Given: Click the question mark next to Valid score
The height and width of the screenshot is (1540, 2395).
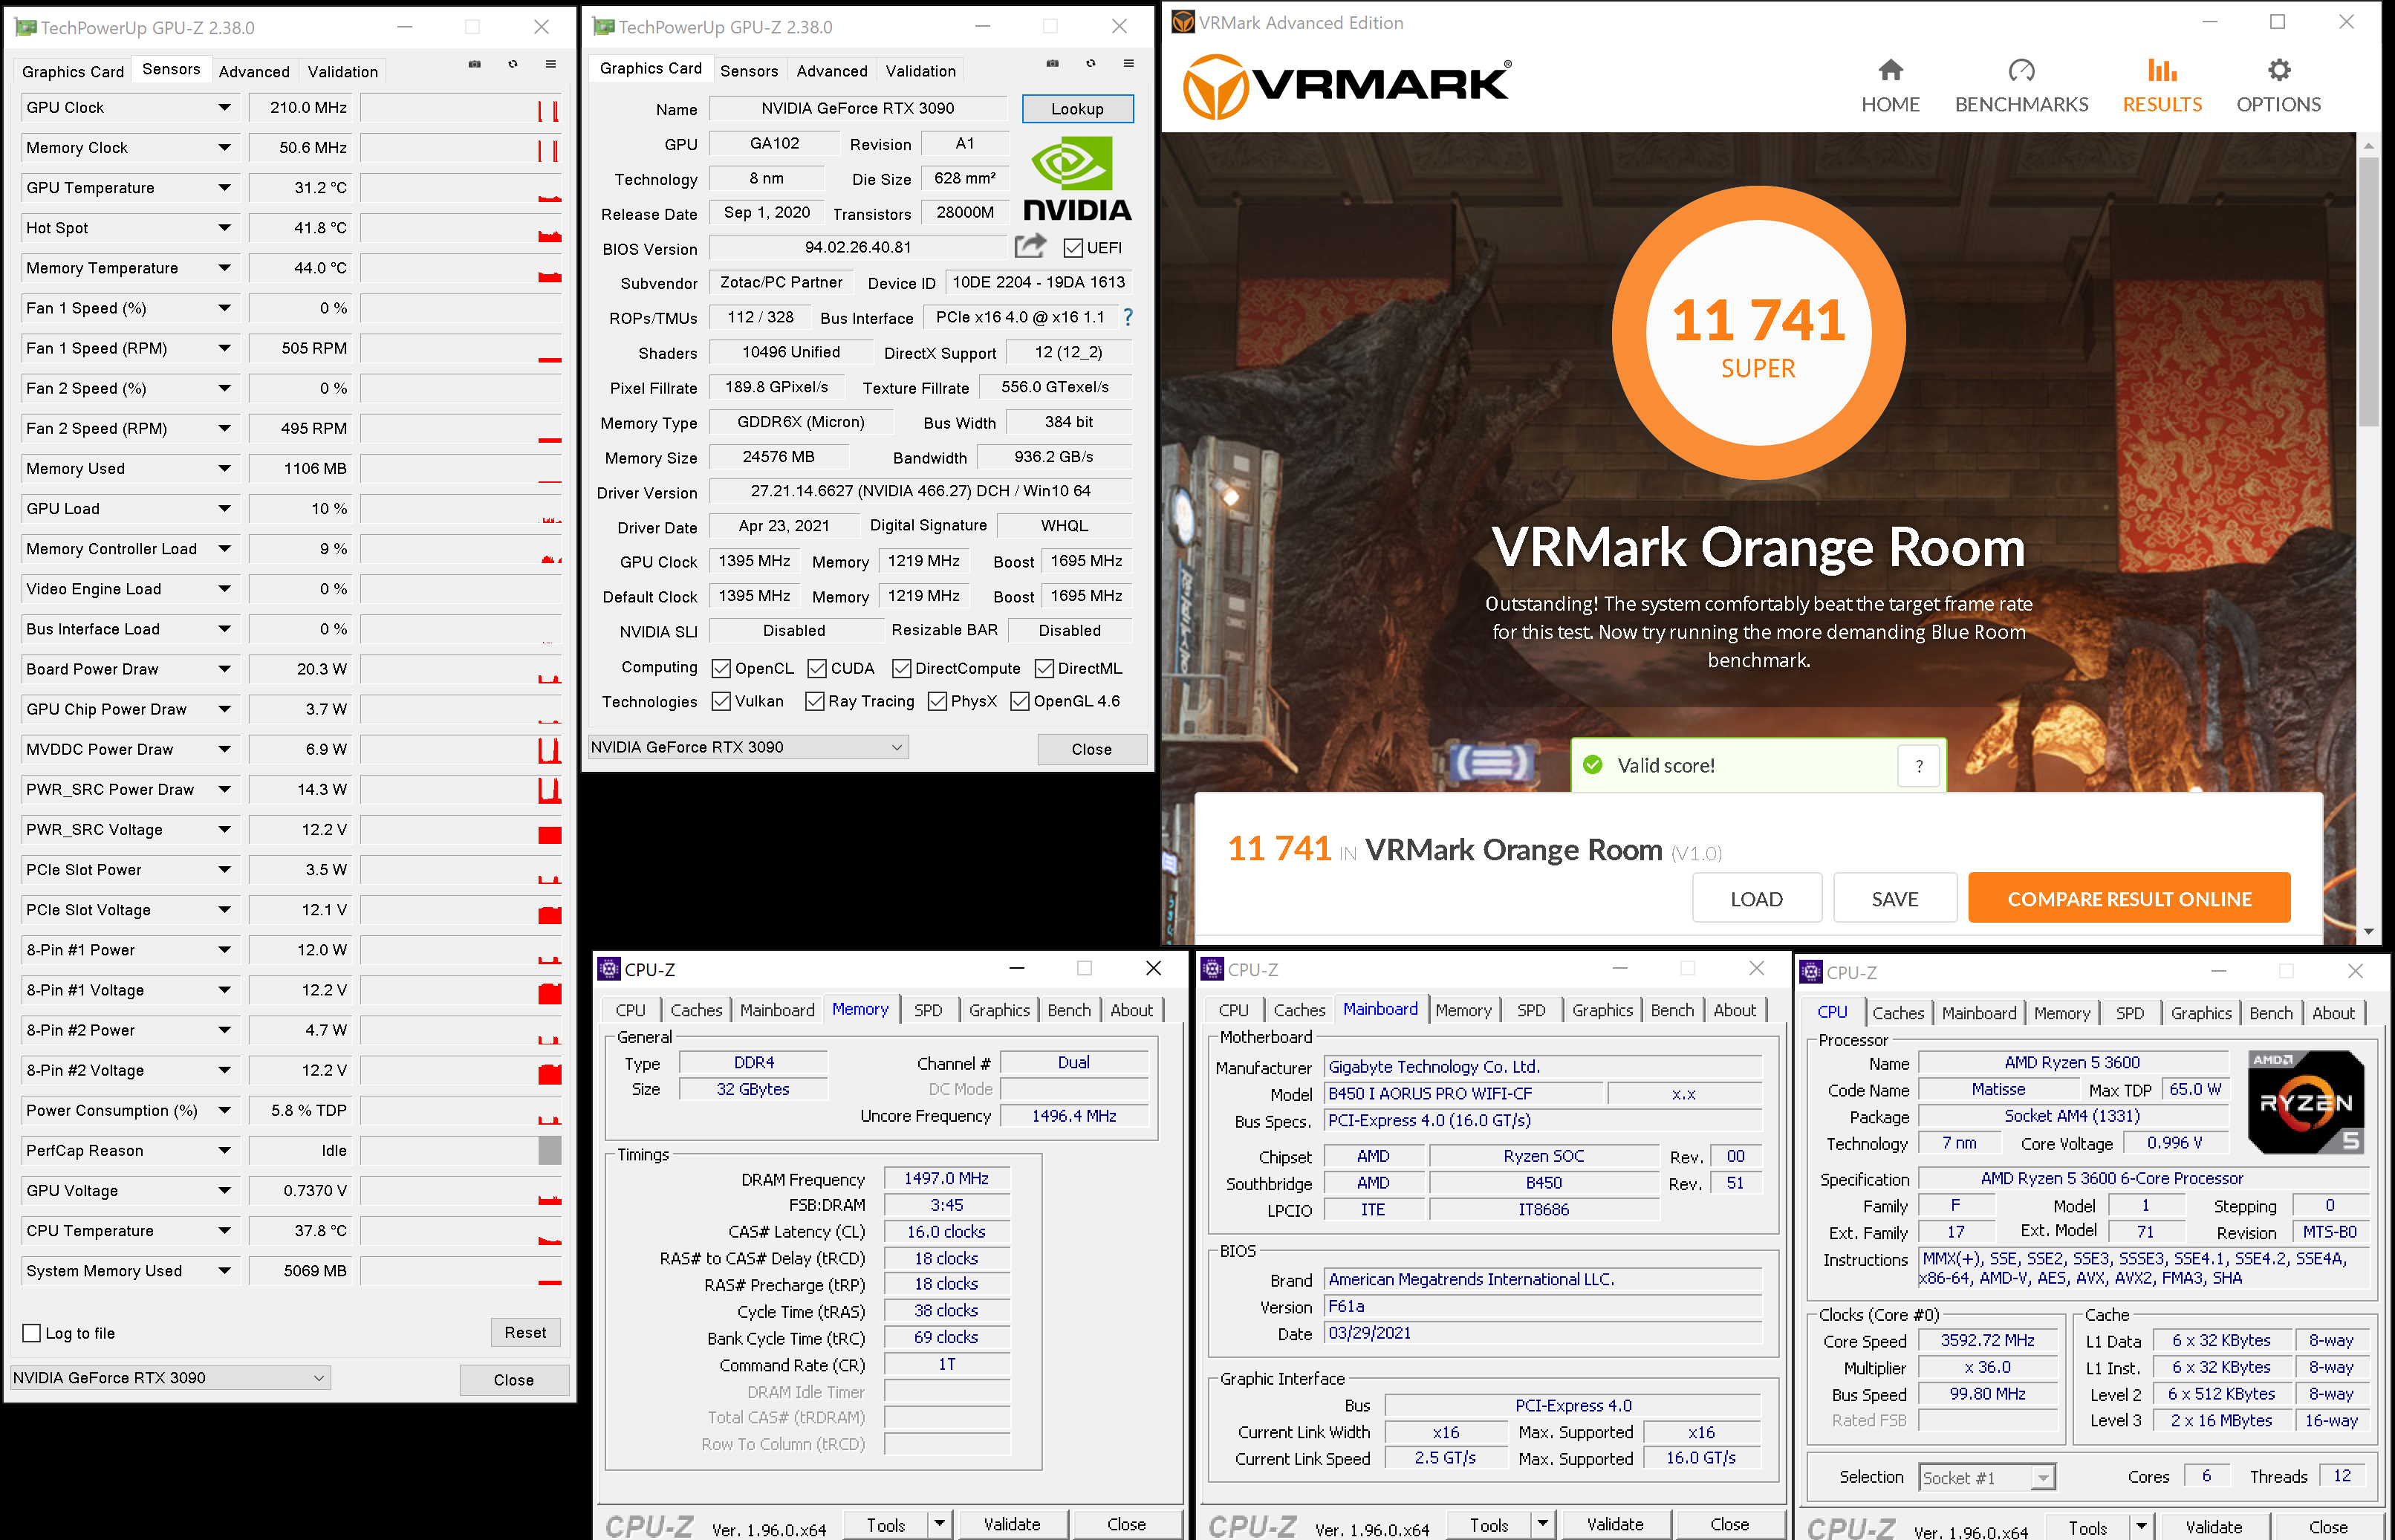Looking at the screenshot, I should point(1919,766).
